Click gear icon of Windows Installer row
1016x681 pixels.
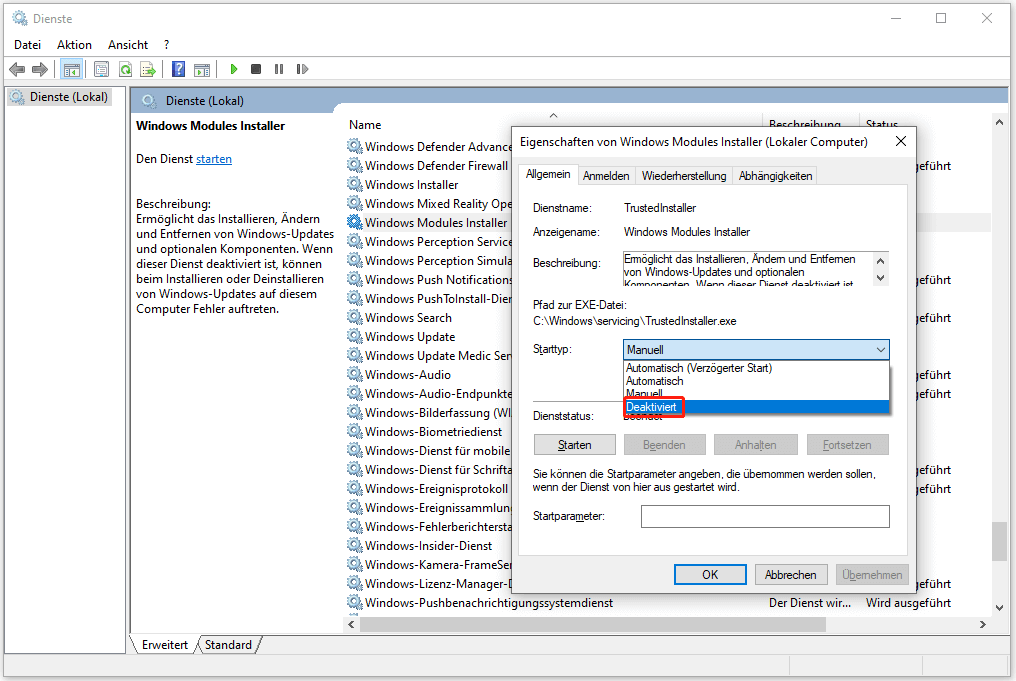tap(354, 184)
